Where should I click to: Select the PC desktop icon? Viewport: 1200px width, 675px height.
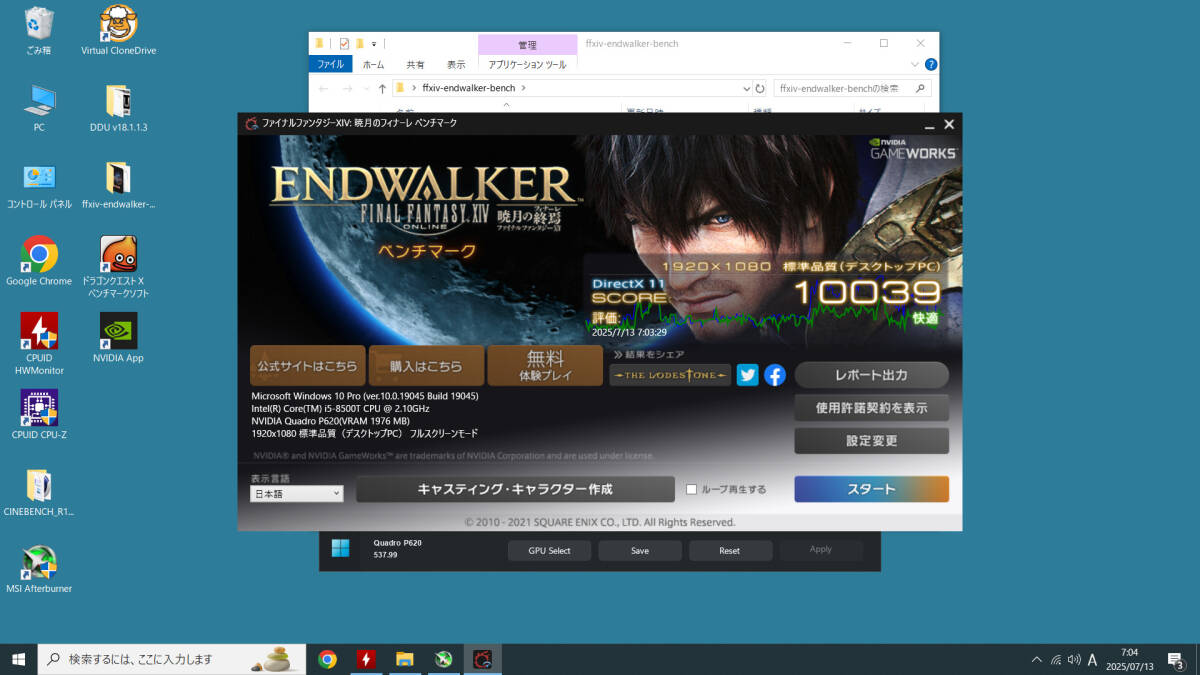[39, 107]
